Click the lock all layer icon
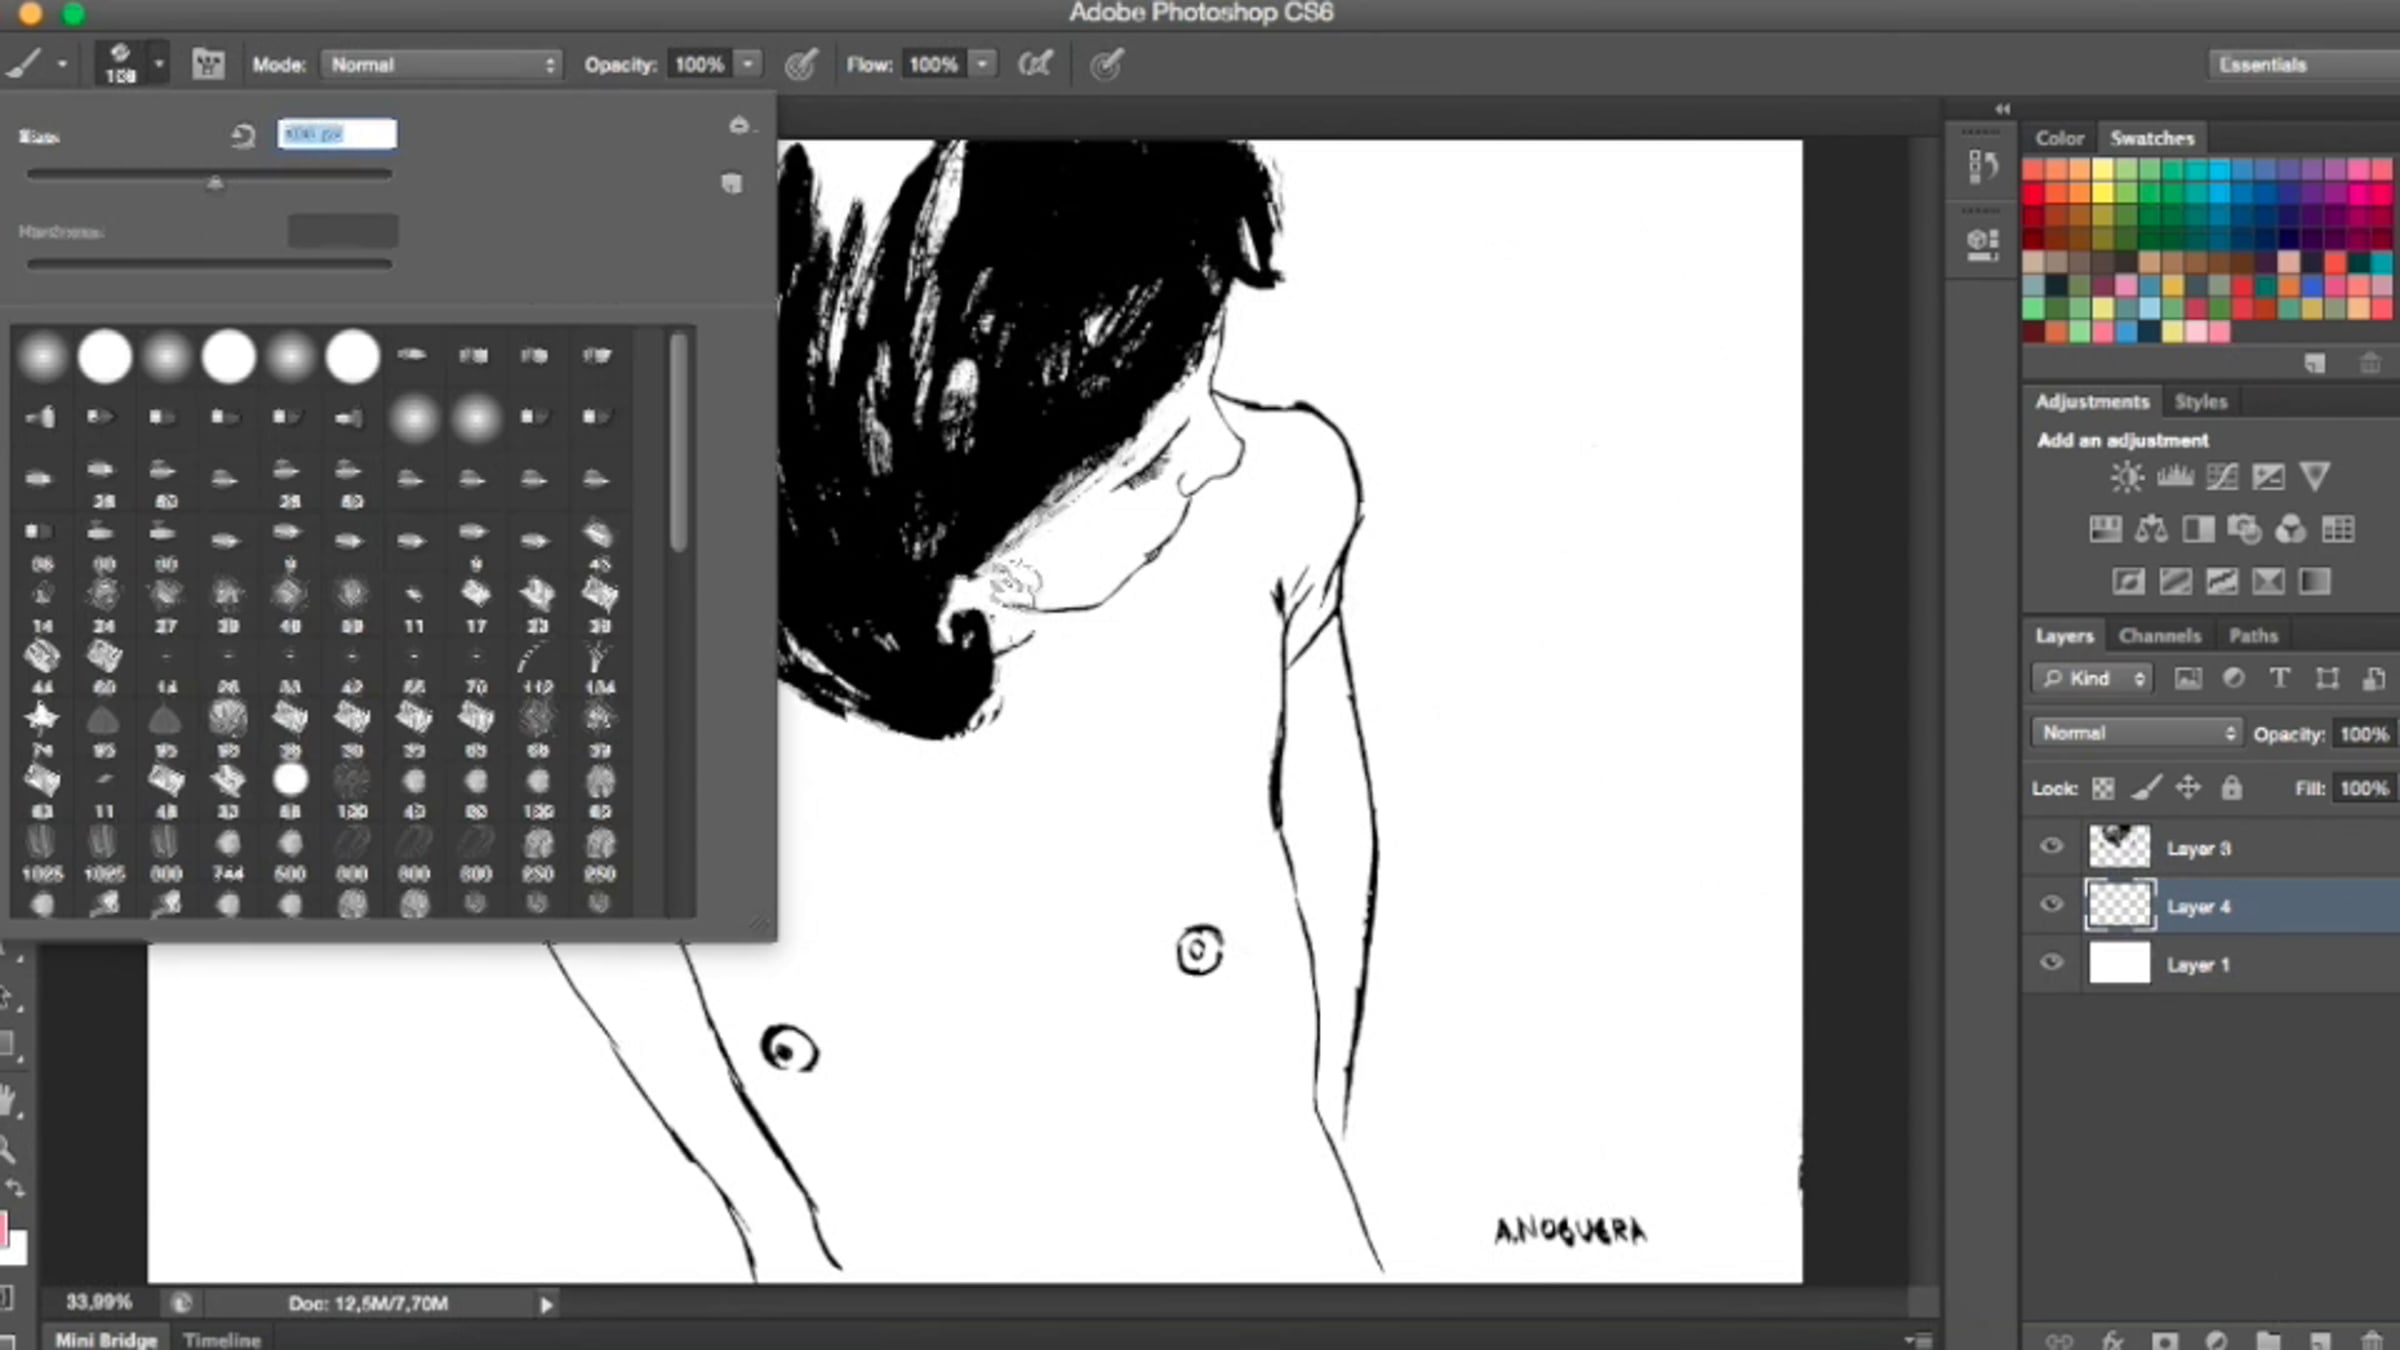The image size is (2400, 1350). pos(2231,788)
